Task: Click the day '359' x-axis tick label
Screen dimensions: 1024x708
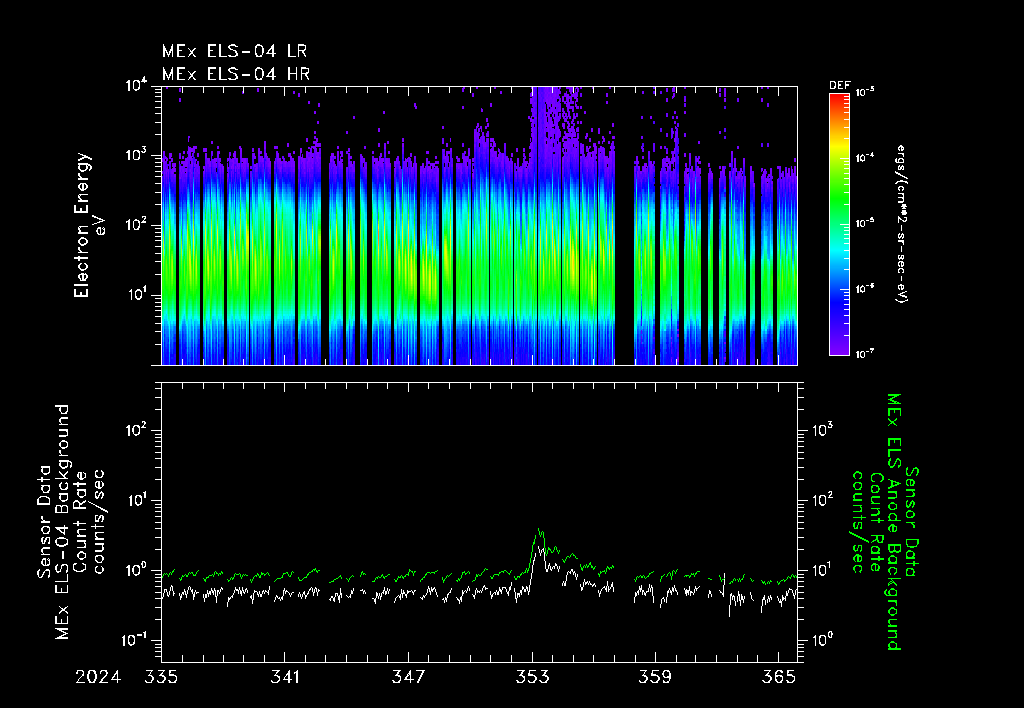Action: click(655, 677)
